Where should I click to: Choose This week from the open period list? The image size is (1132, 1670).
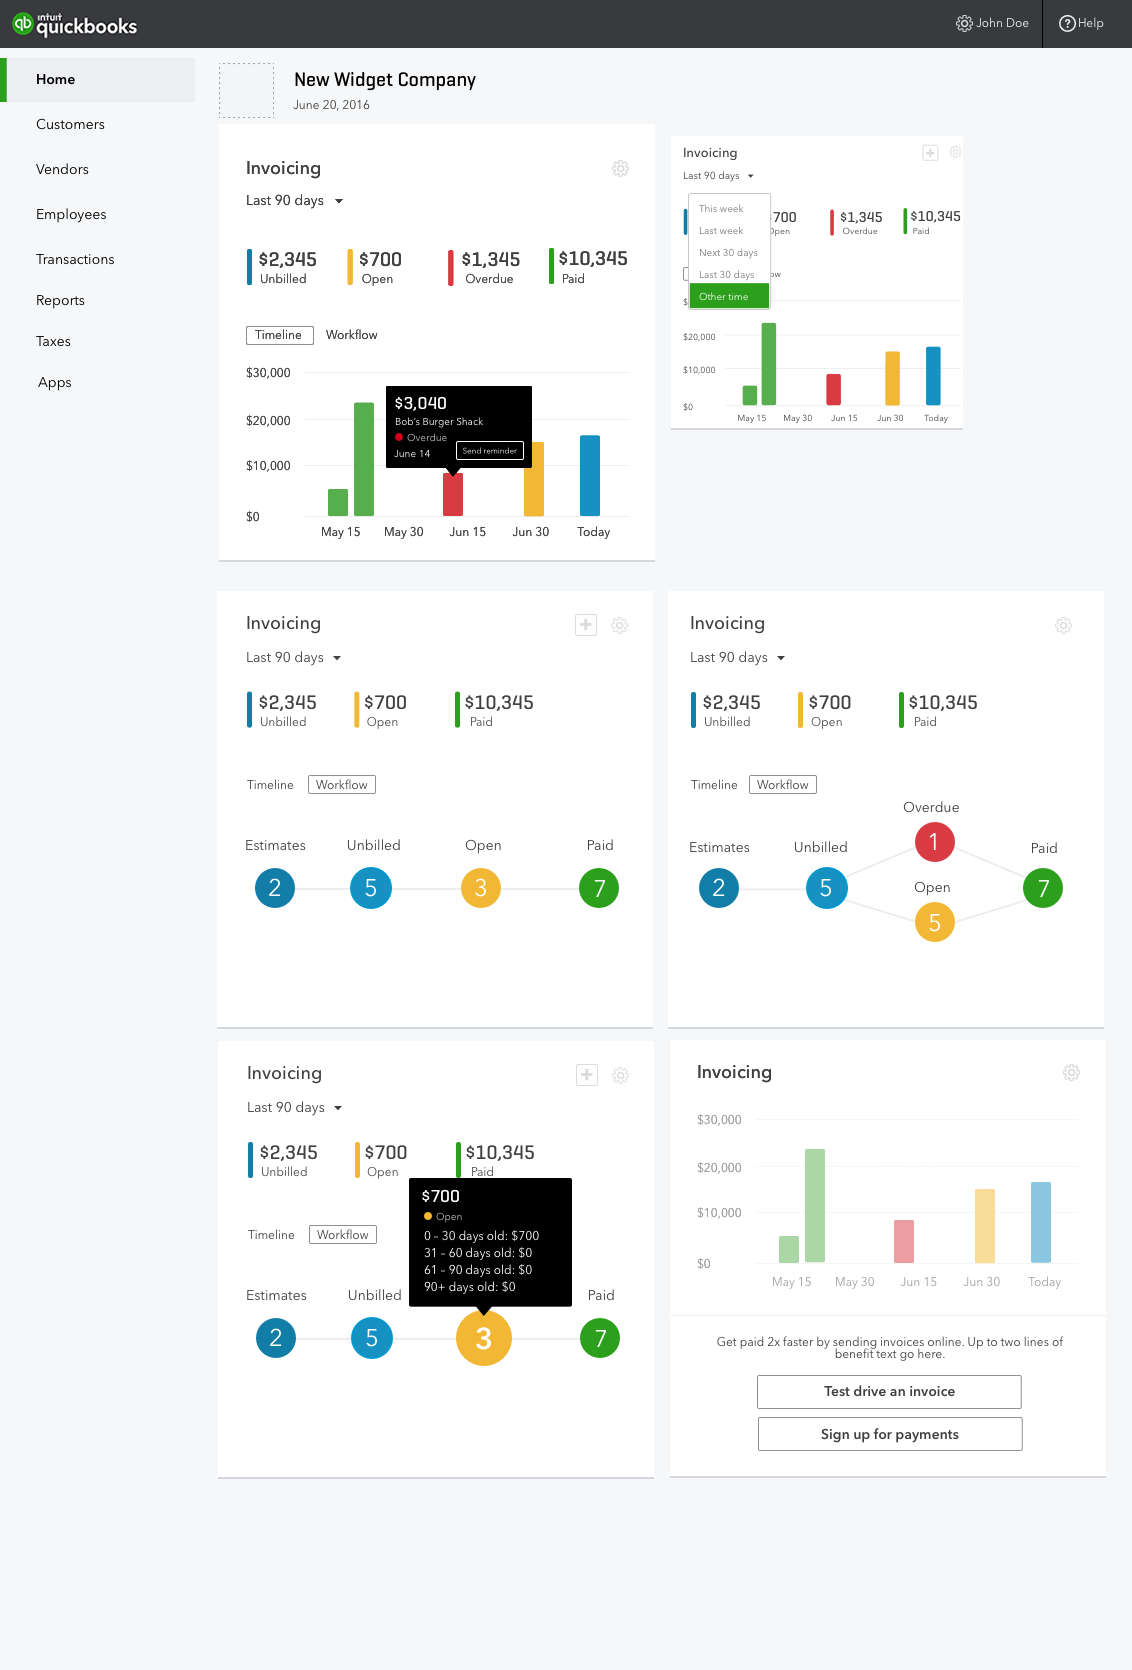click(x=729, y=209)
